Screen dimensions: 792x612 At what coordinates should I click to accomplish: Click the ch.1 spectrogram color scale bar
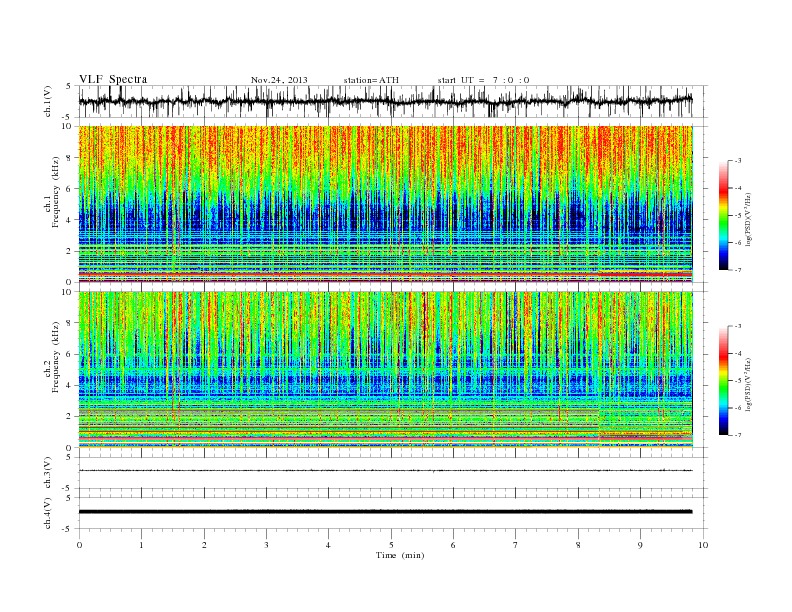[x=723, y=215]
